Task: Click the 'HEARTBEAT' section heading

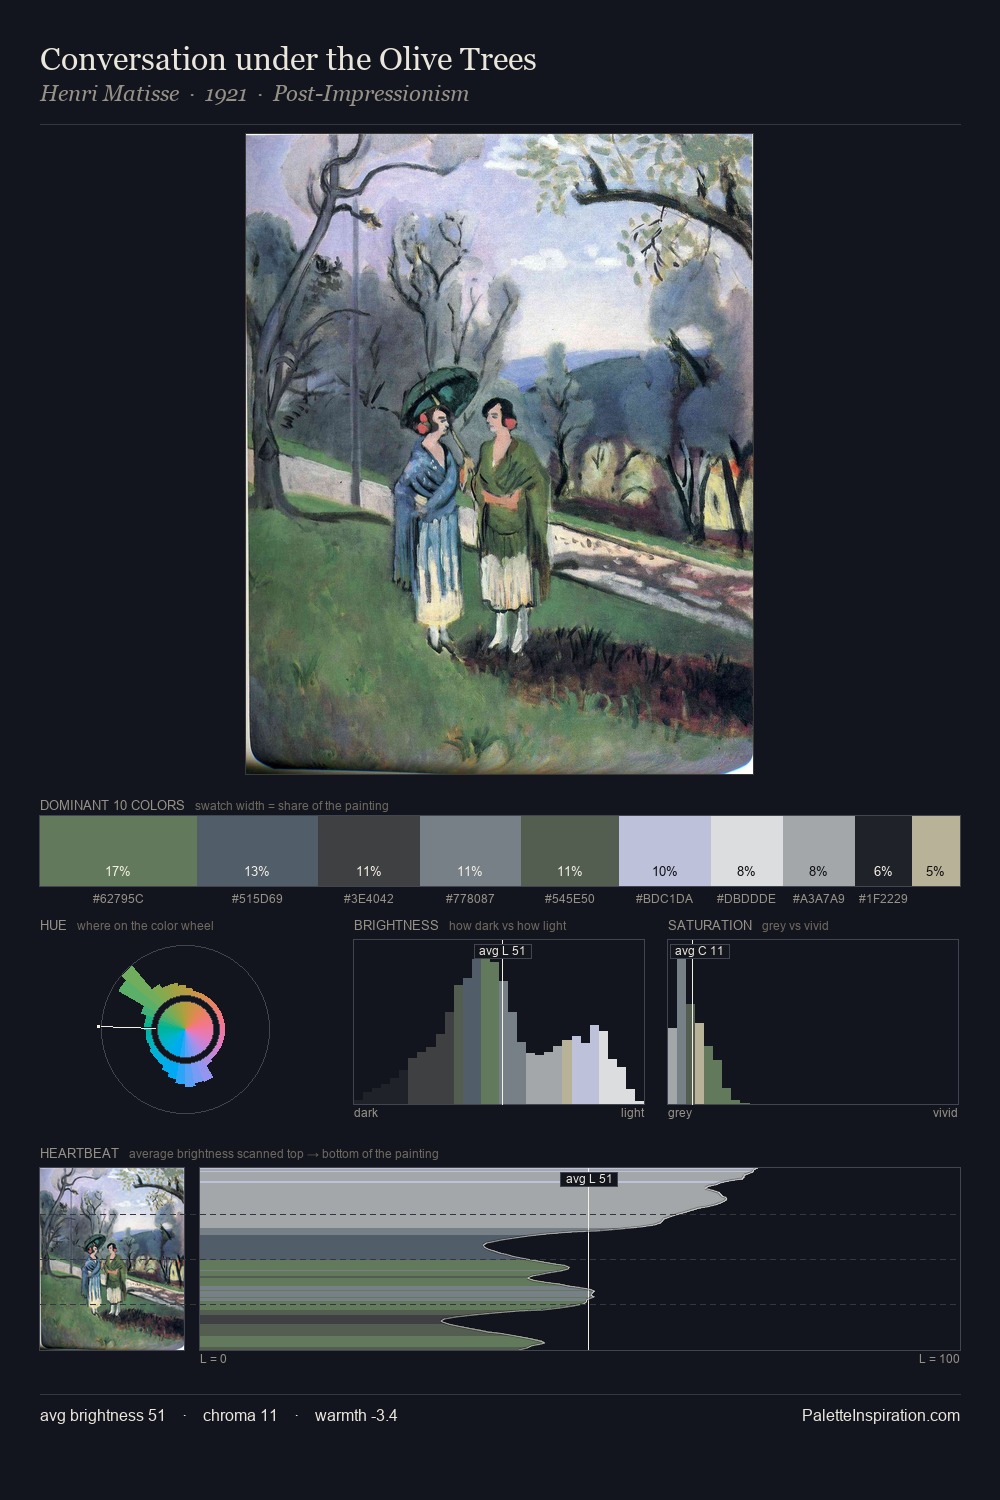Action: point(79,1153)
